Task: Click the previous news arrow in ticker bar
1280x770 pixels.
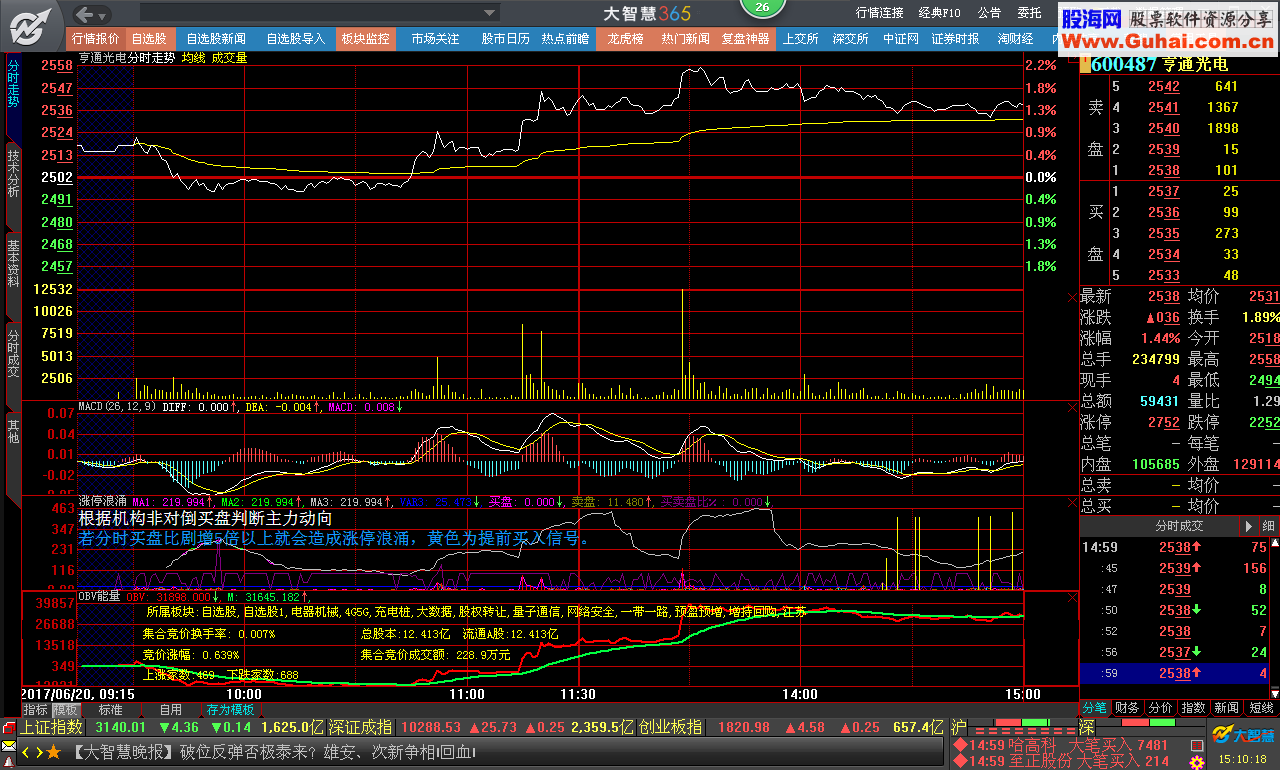Action: [x=26, y=752]
